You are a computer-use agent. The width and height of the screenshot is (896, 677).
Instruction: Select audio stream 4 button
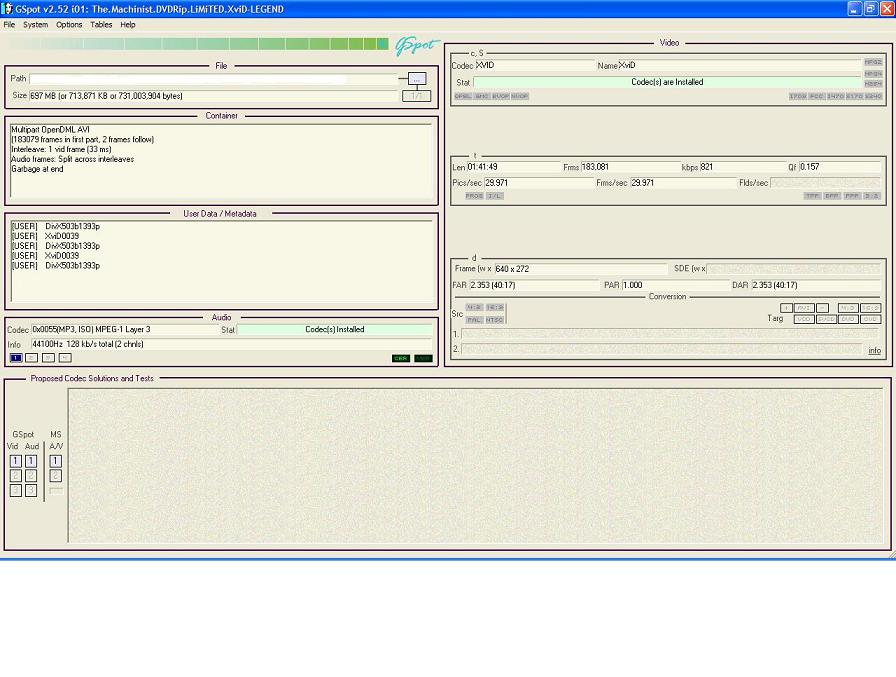tap(65, 358)
